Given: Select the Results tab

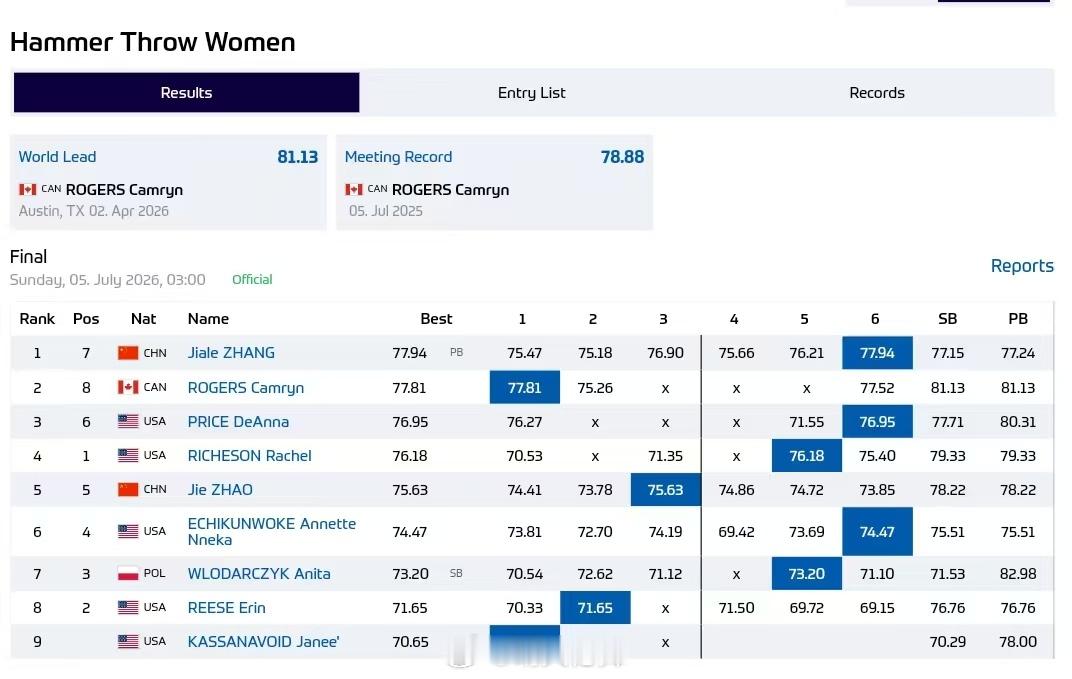Looking at the screenshot, I should [186, 92].
